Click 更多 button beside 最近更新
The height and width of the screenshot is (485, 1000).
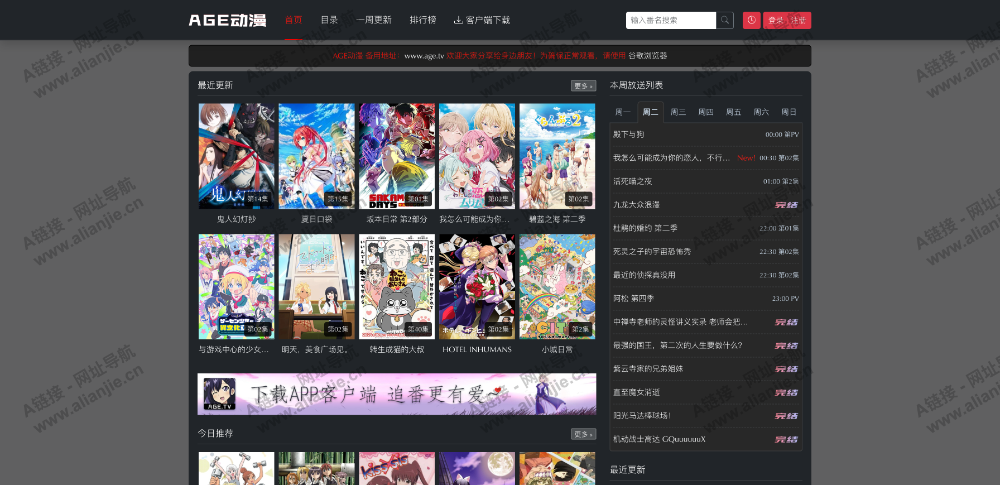click(584, 86)
